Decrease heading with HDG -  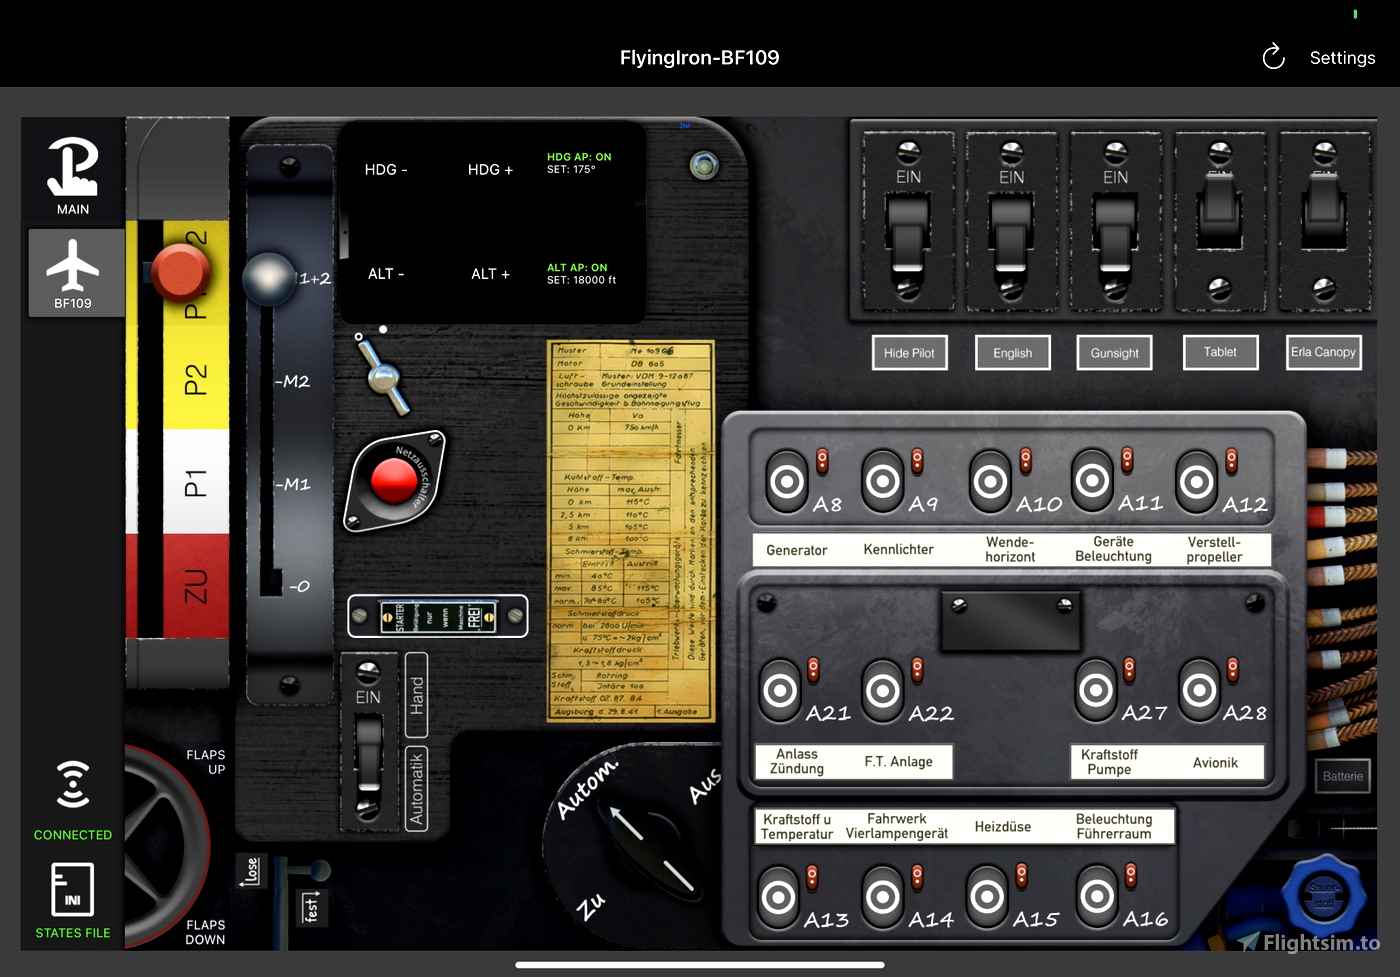click(386, 170)
